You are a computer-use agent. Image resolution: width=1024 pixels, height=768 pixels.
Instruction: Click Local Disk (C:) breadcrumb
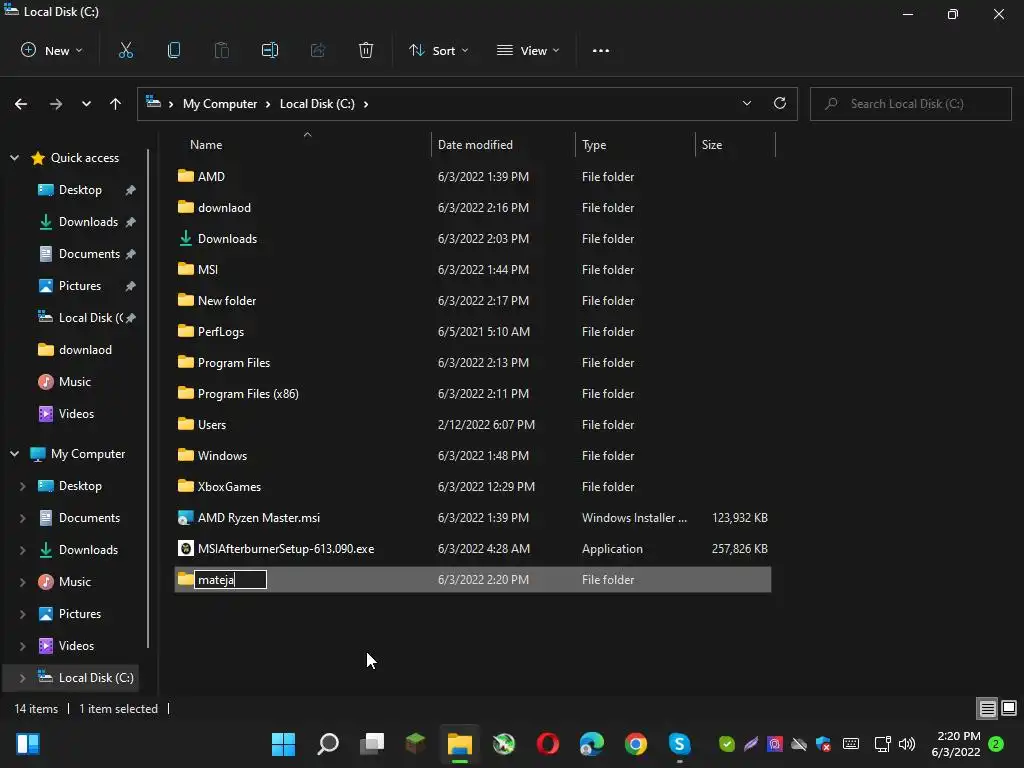[x=317, y=104]
